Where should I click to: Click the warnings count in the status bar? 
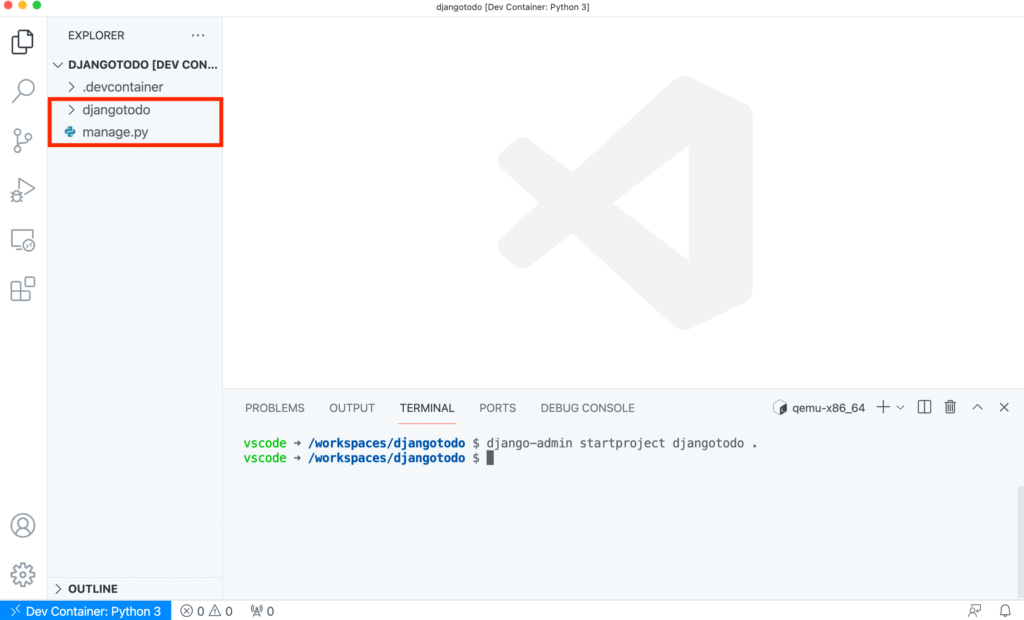point(221,611)
